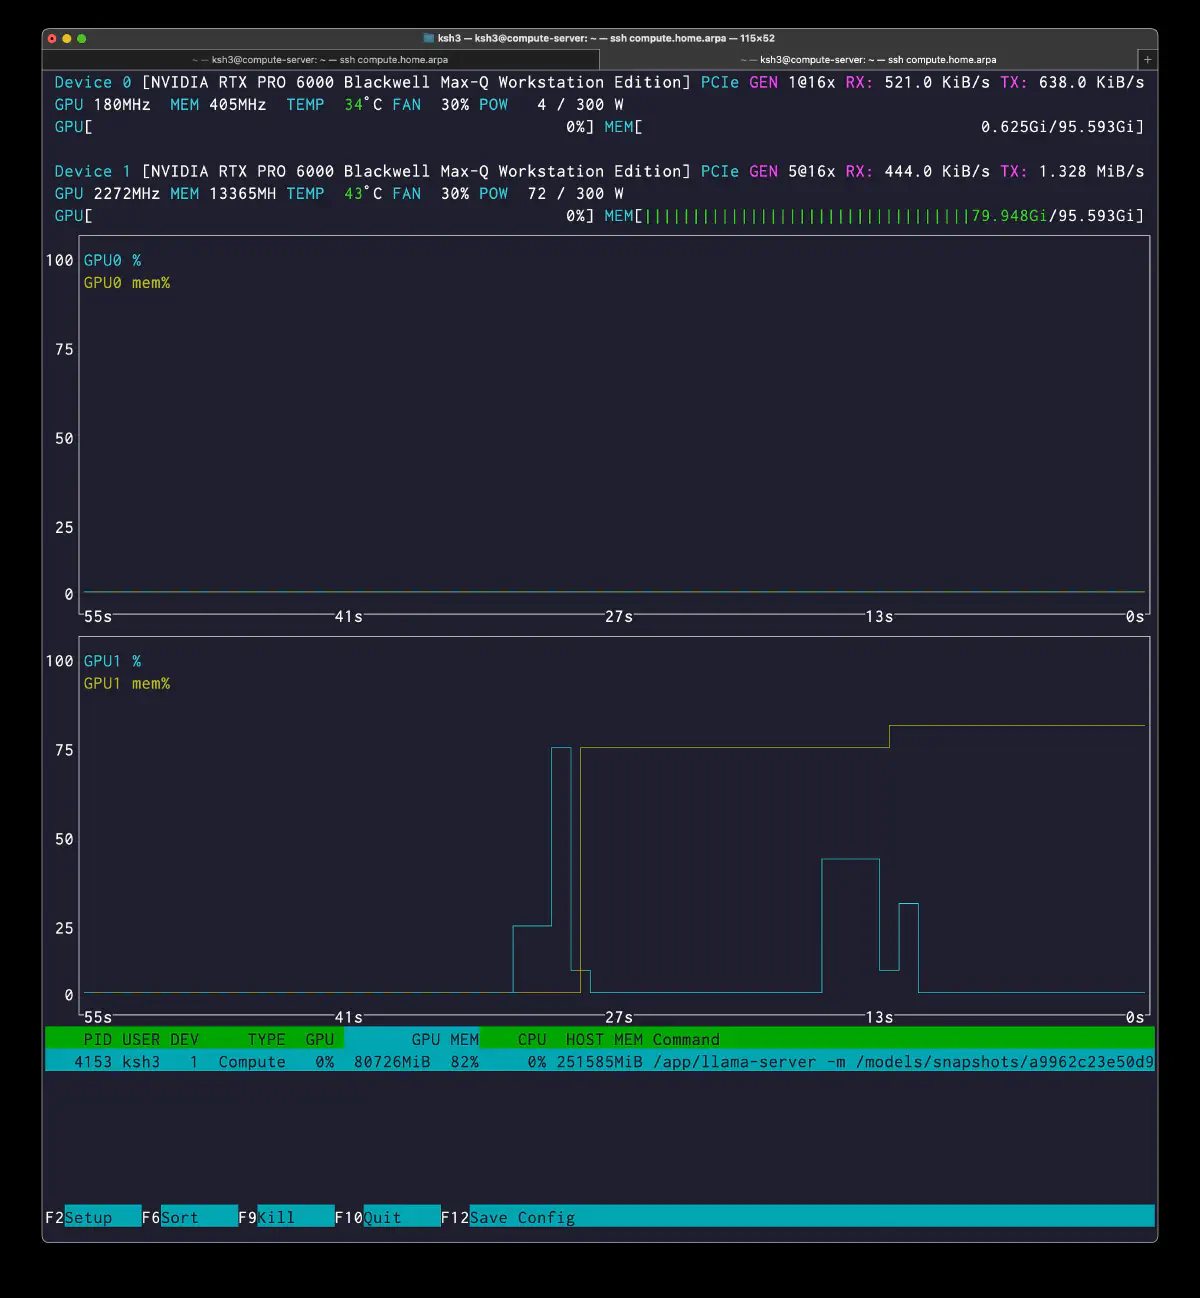This screenshot has height=1298, width=1200.
Task: Click the Command column header
Action: (x=686, y=1039)
